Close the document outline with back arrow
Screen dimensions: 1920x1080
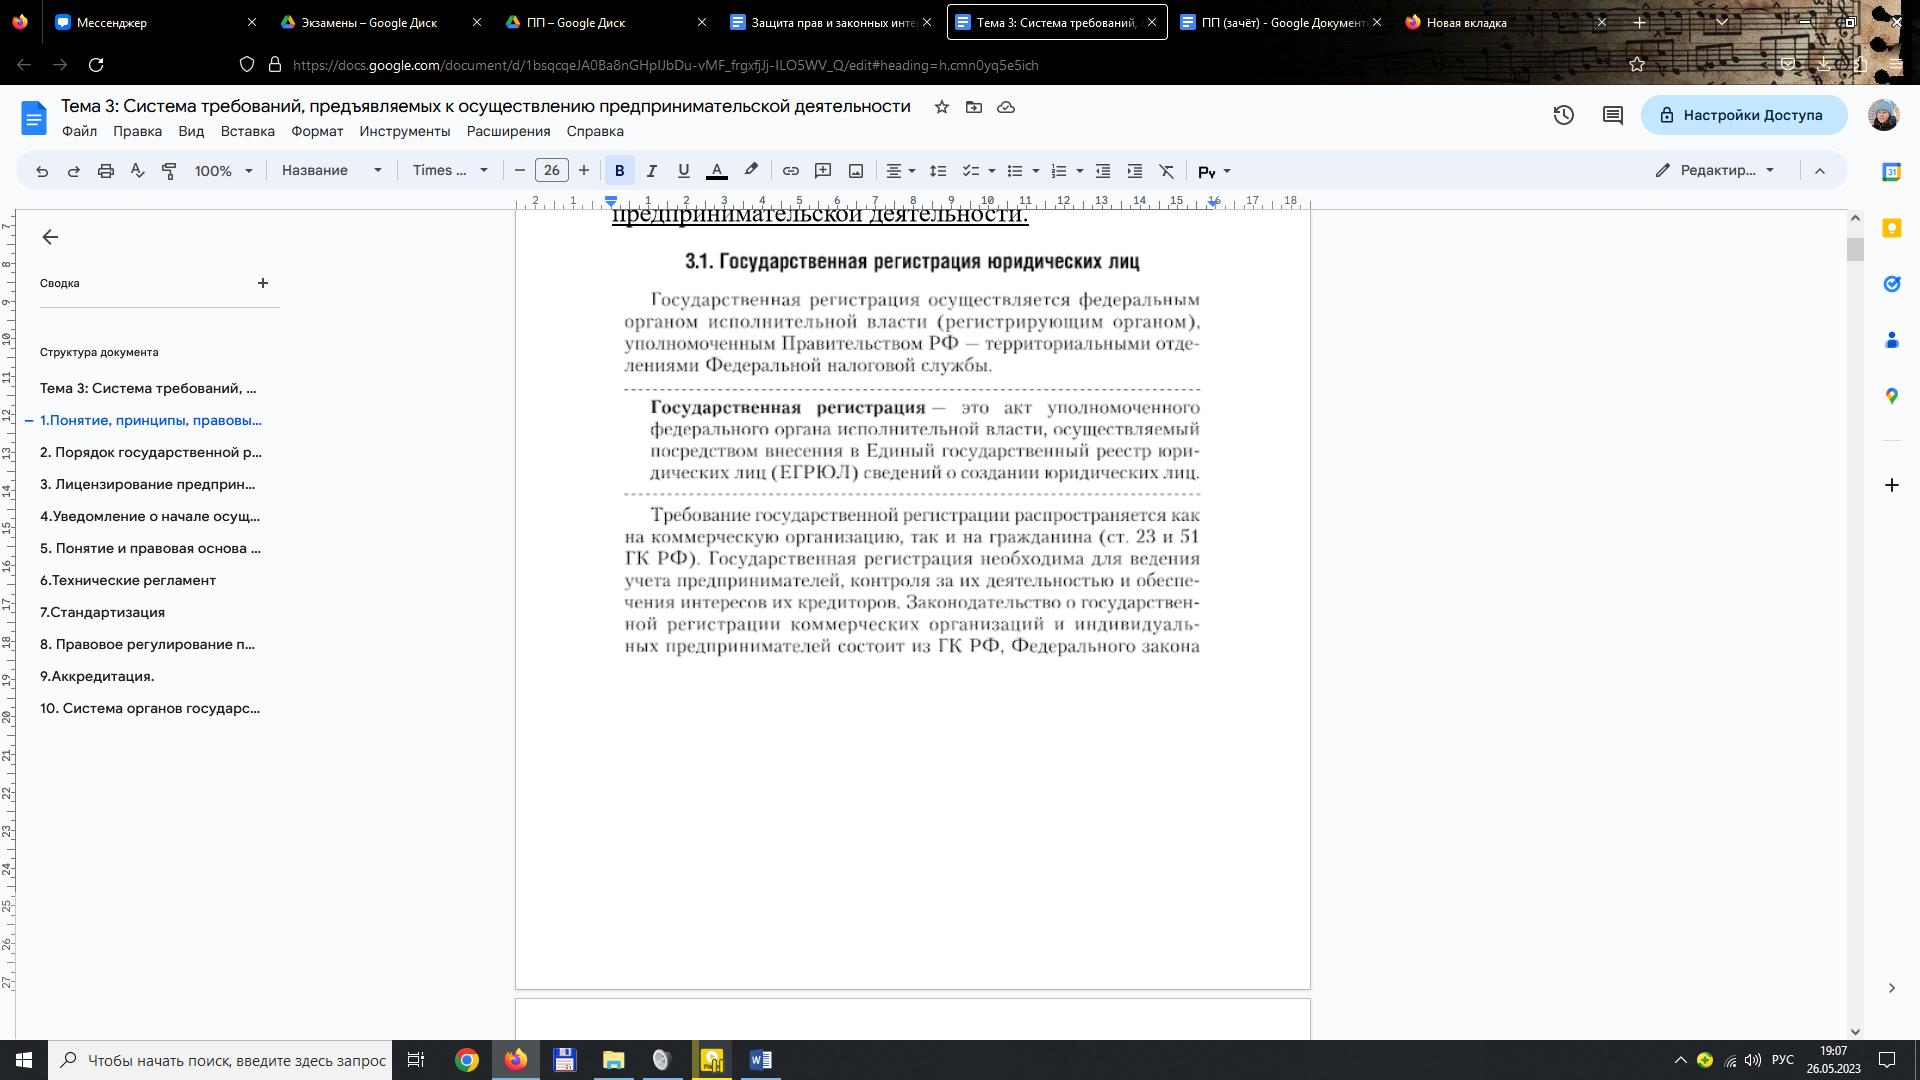(50, 237)
